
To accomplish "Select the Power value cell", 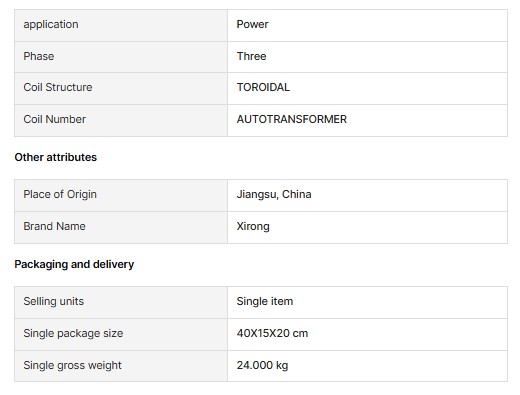I will tap(367, 25).
